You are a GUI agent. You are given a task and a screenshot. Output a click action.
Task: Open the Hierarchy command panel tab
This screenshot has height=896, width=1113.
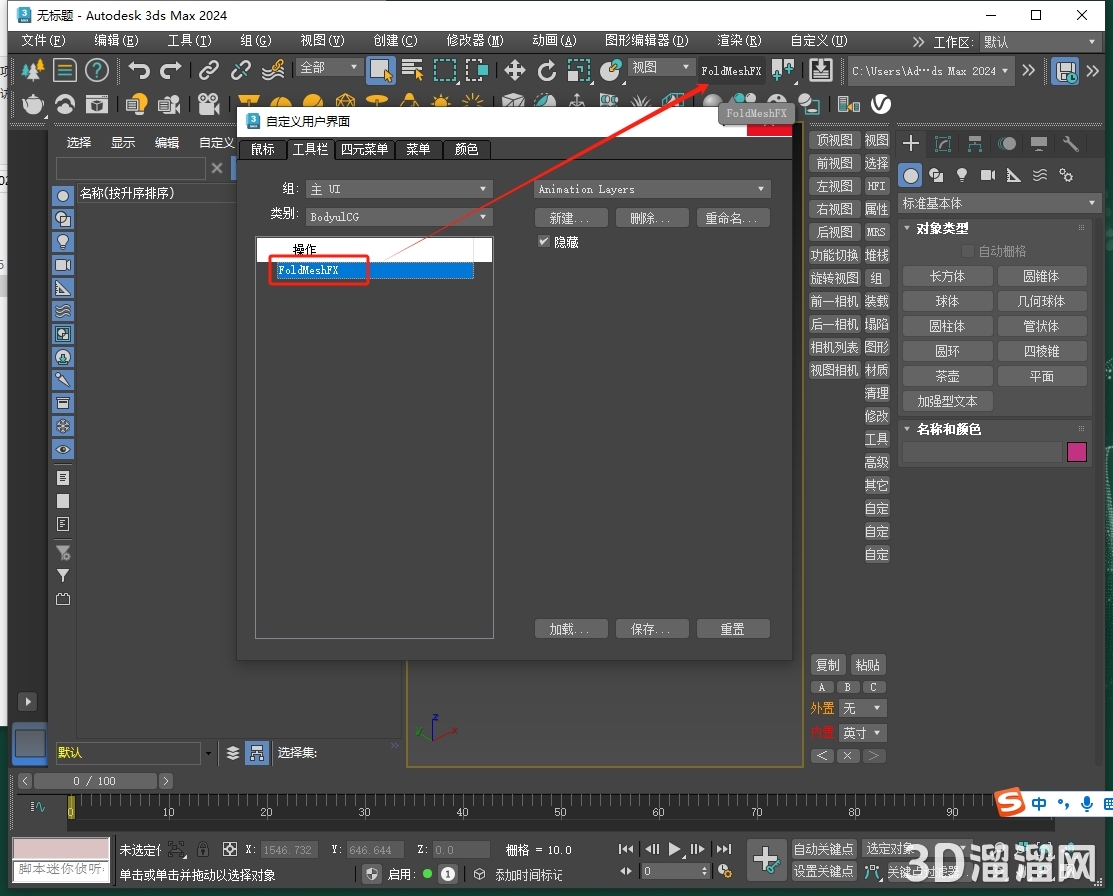coord(975,144)
